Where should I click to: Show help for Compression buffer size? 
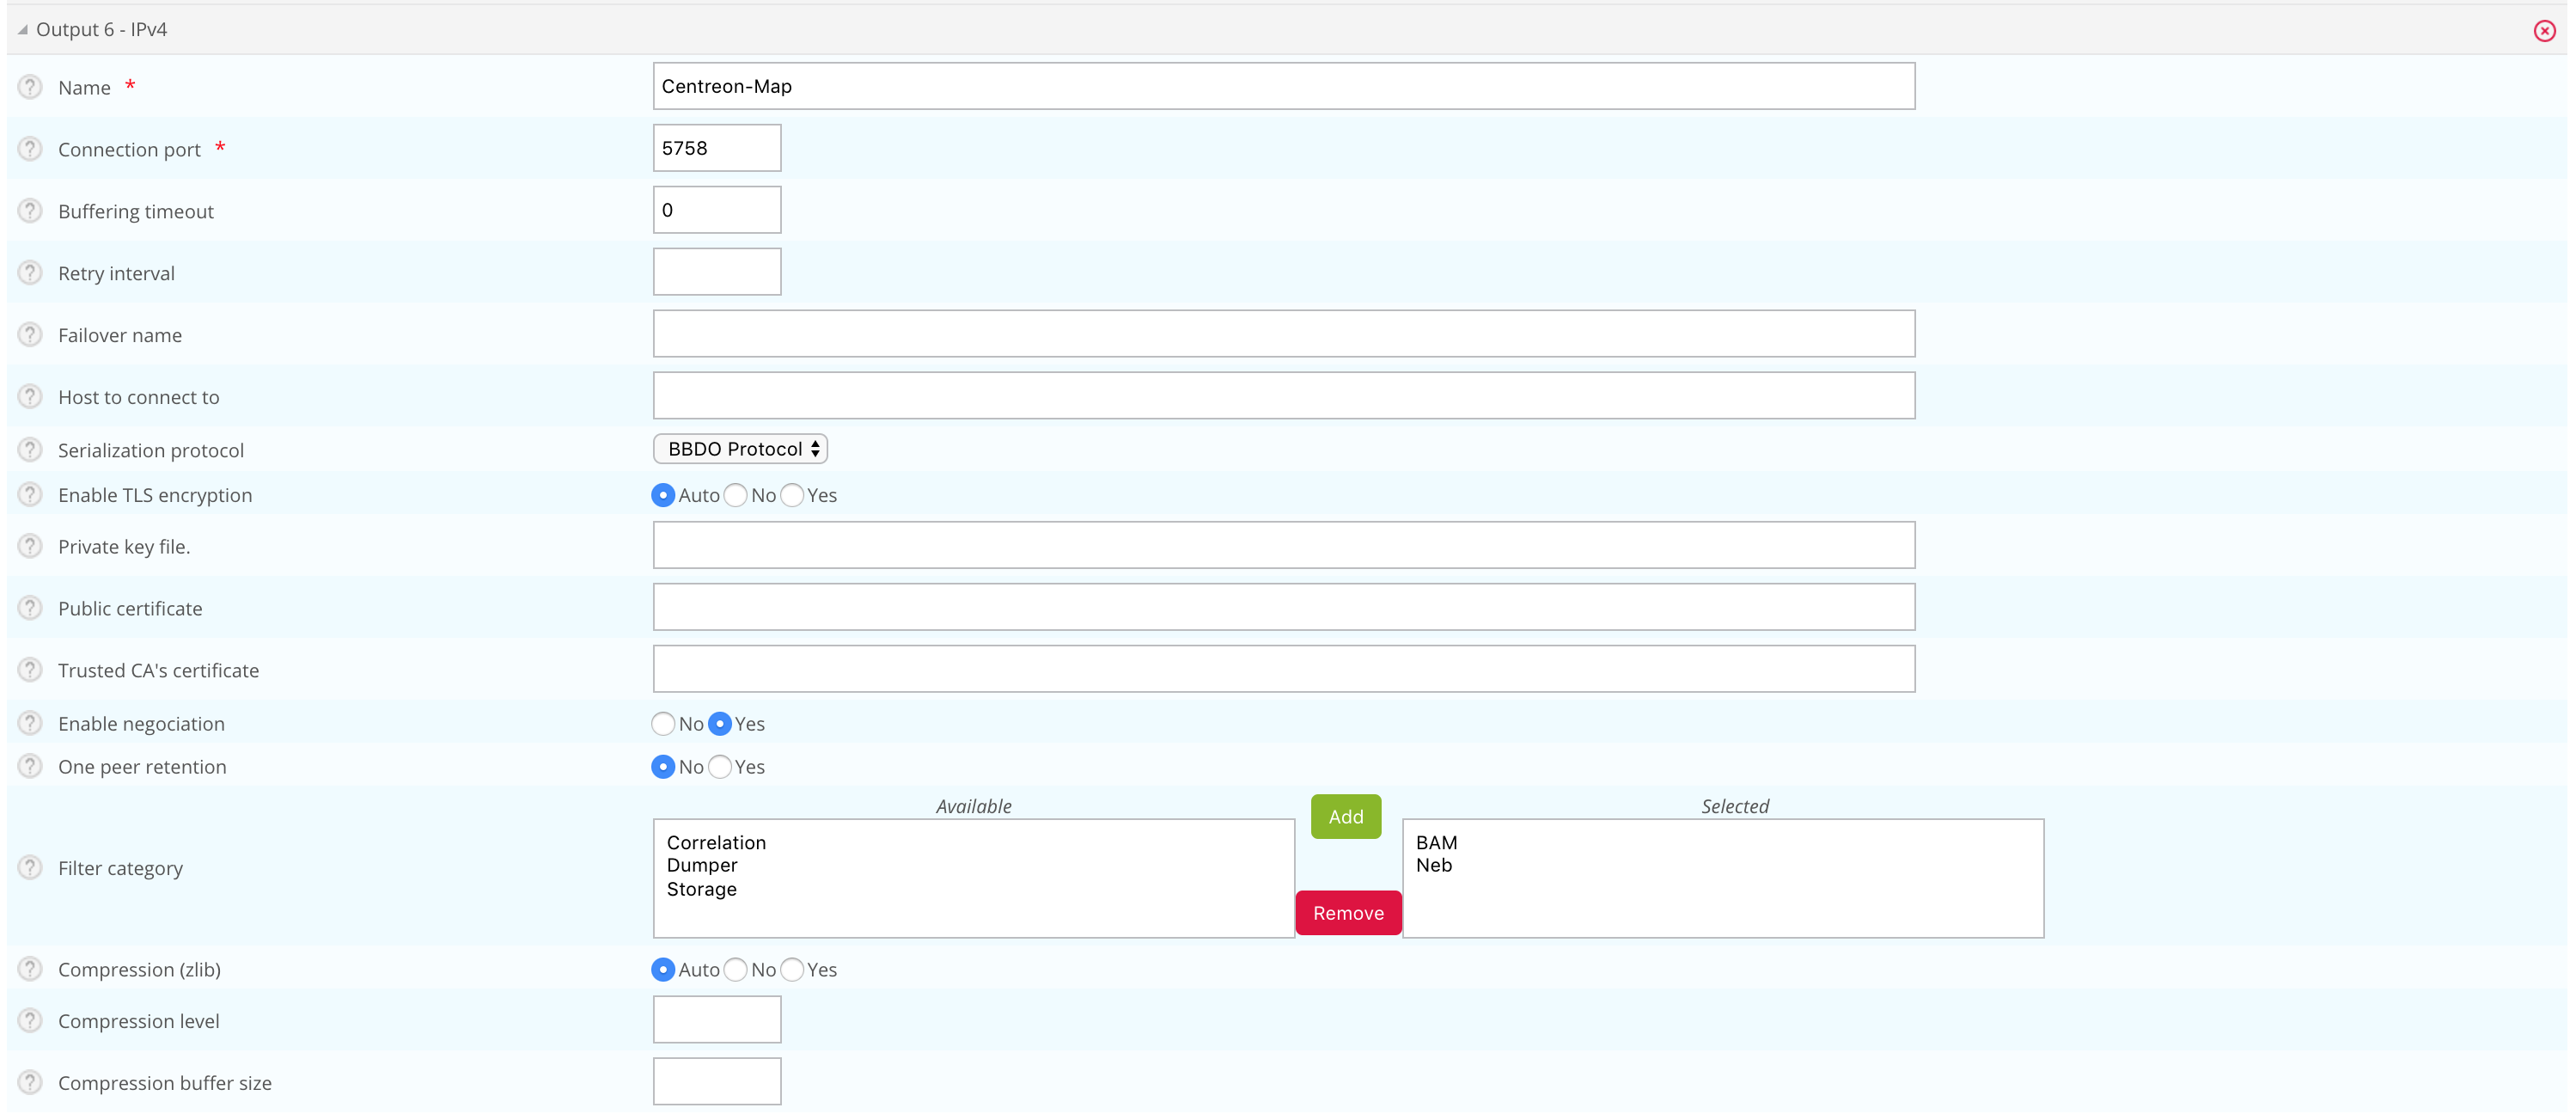pyautogui.click(x=30, y=1082)
